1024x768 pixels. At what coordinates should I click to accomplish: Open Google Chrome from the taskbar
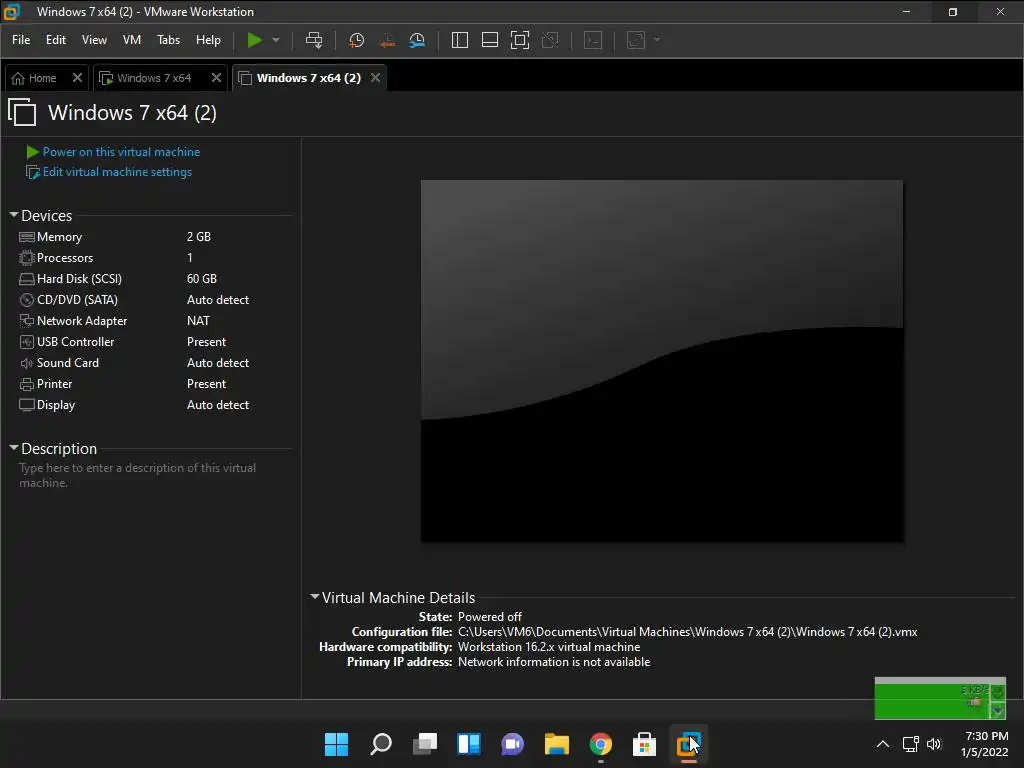(x=601, y=744)
